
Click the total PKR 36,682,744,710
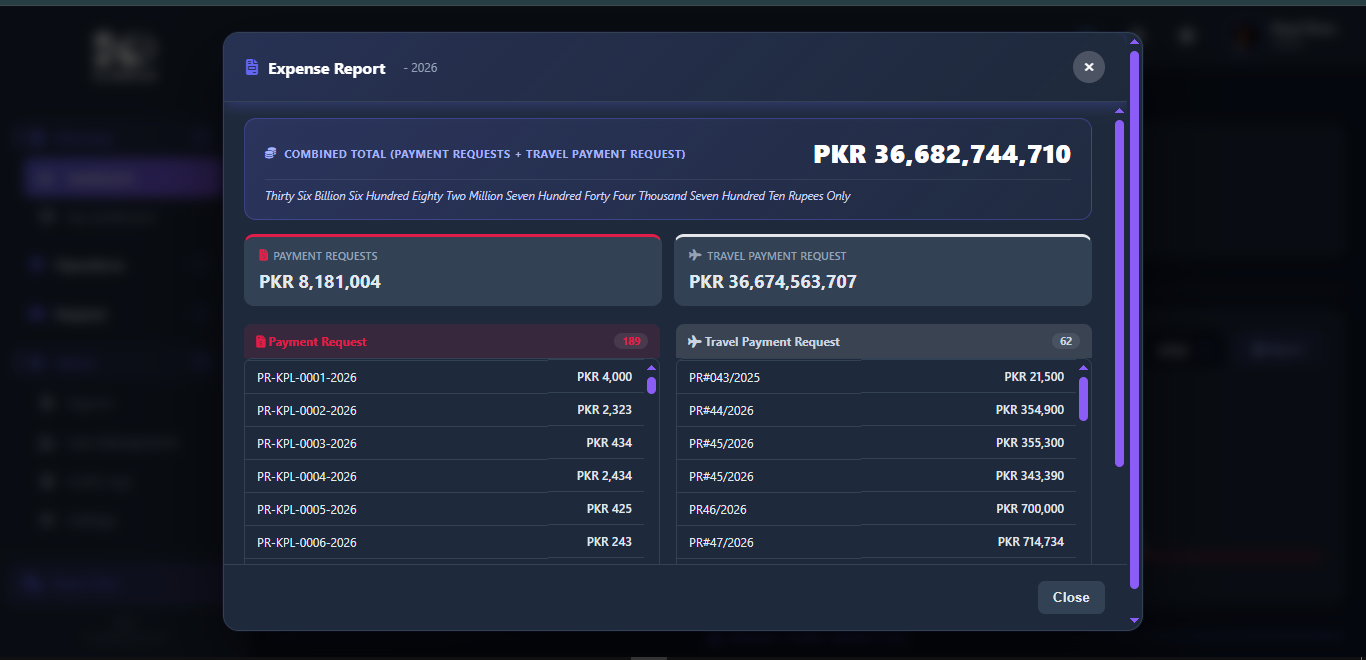pos(942,154)
